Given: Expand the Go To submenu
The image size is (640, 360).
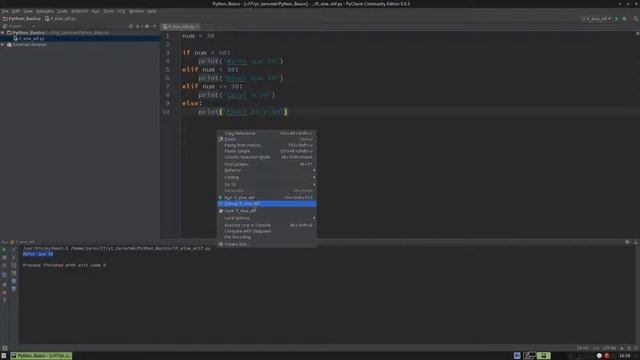Looking at the screenshot, I should [267, 184].
